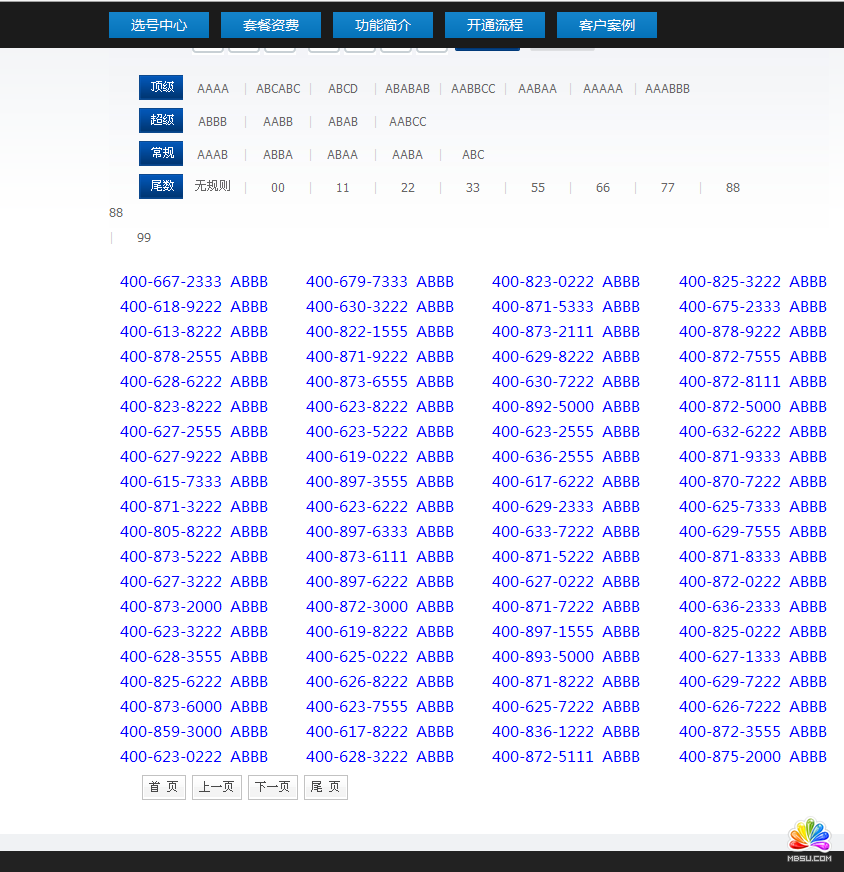Go to the 首页 first page
Image resolution: width=844 pixels, height=872 pixels.
164,788
